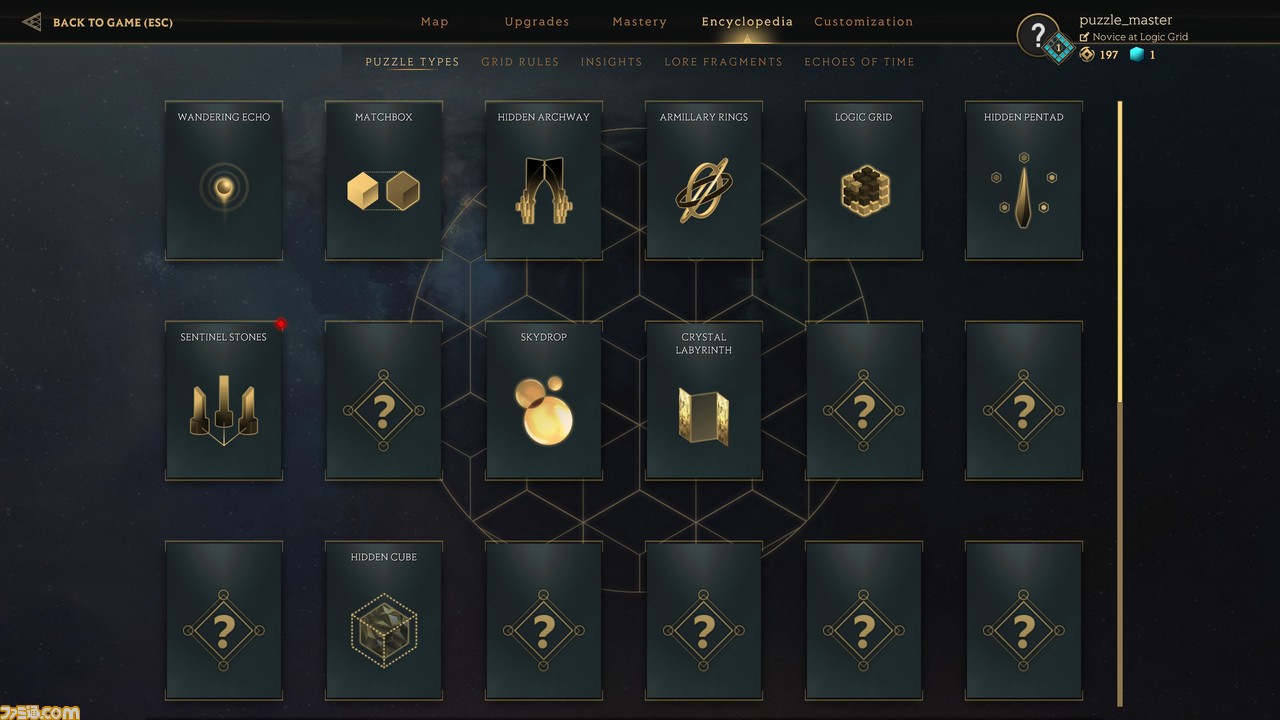Viewport: 1280px width, 720px height.
Task: Open the Hidden Archway card
Action: tap(544, 180)
